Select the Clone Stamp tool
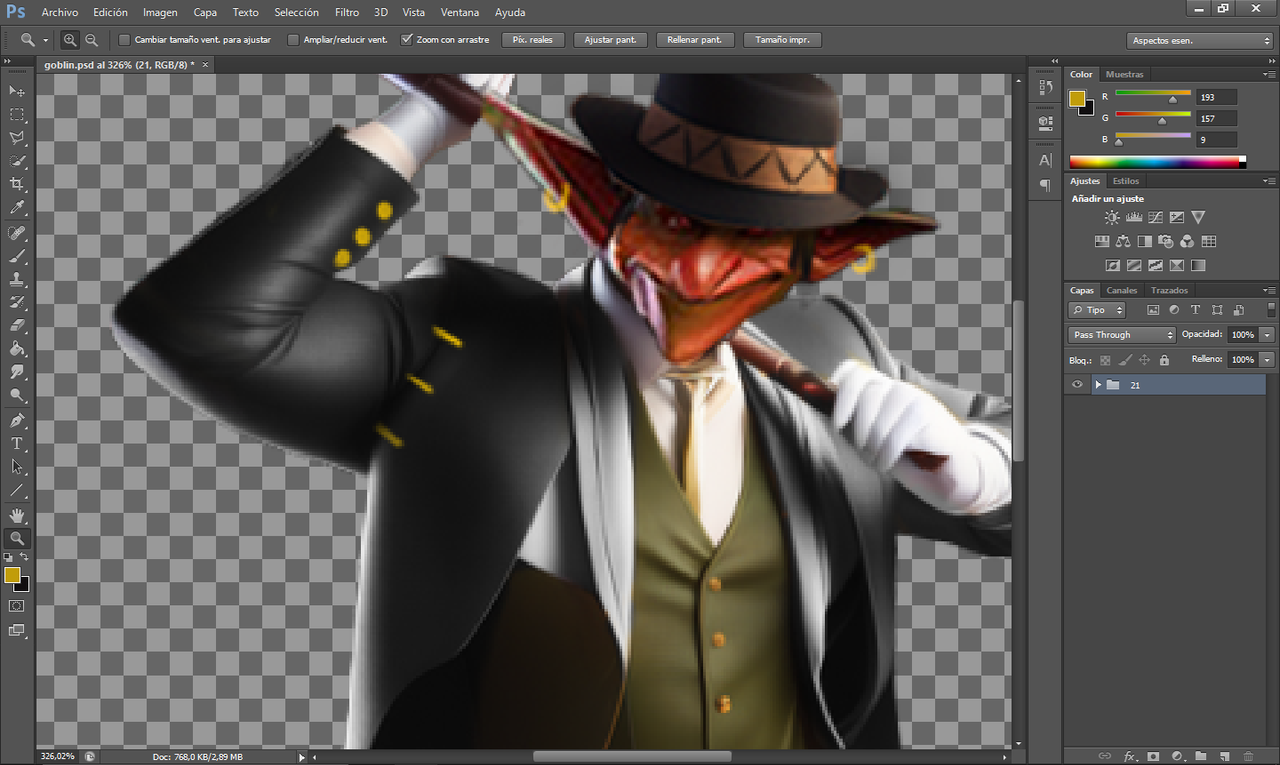Viewport: 1280px width, 765px height. pyautogui.click(x=17, y=279)
